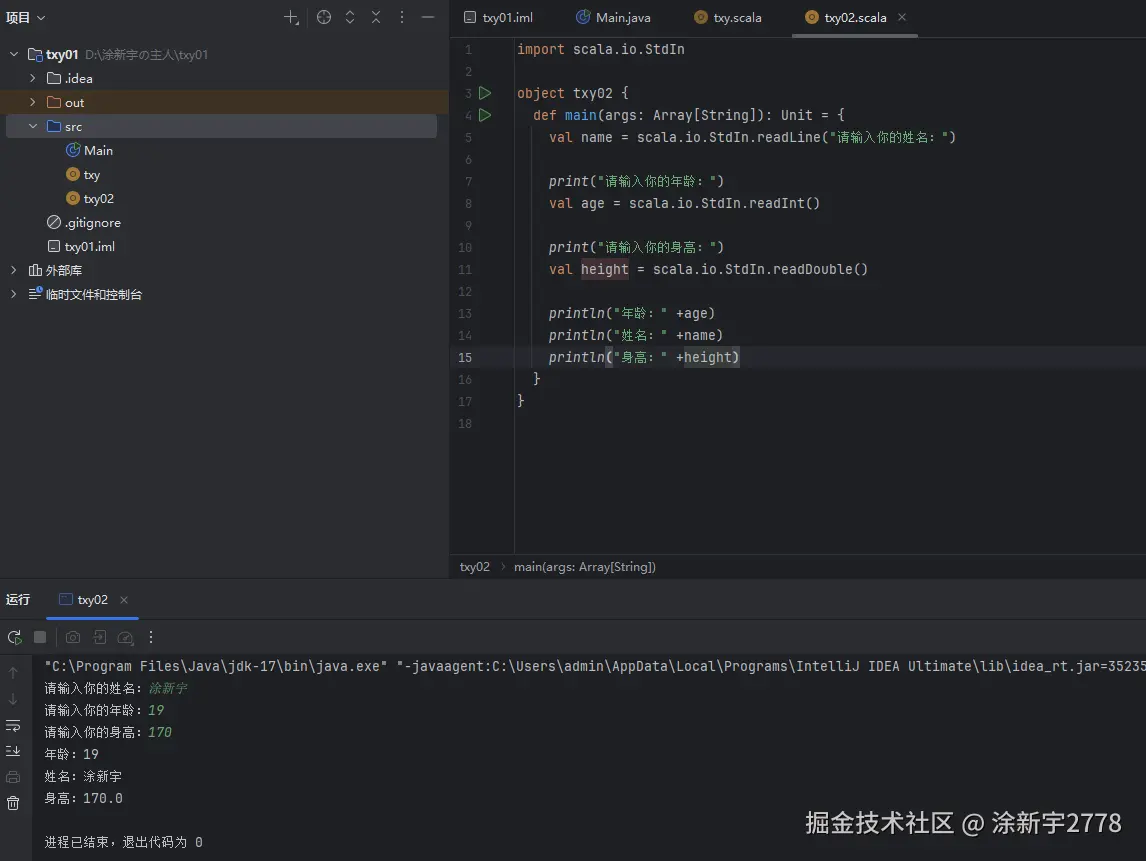Switch to txy.scala editor tab
This screenshot has width=1146, height=861.
(x=728, y=18)
